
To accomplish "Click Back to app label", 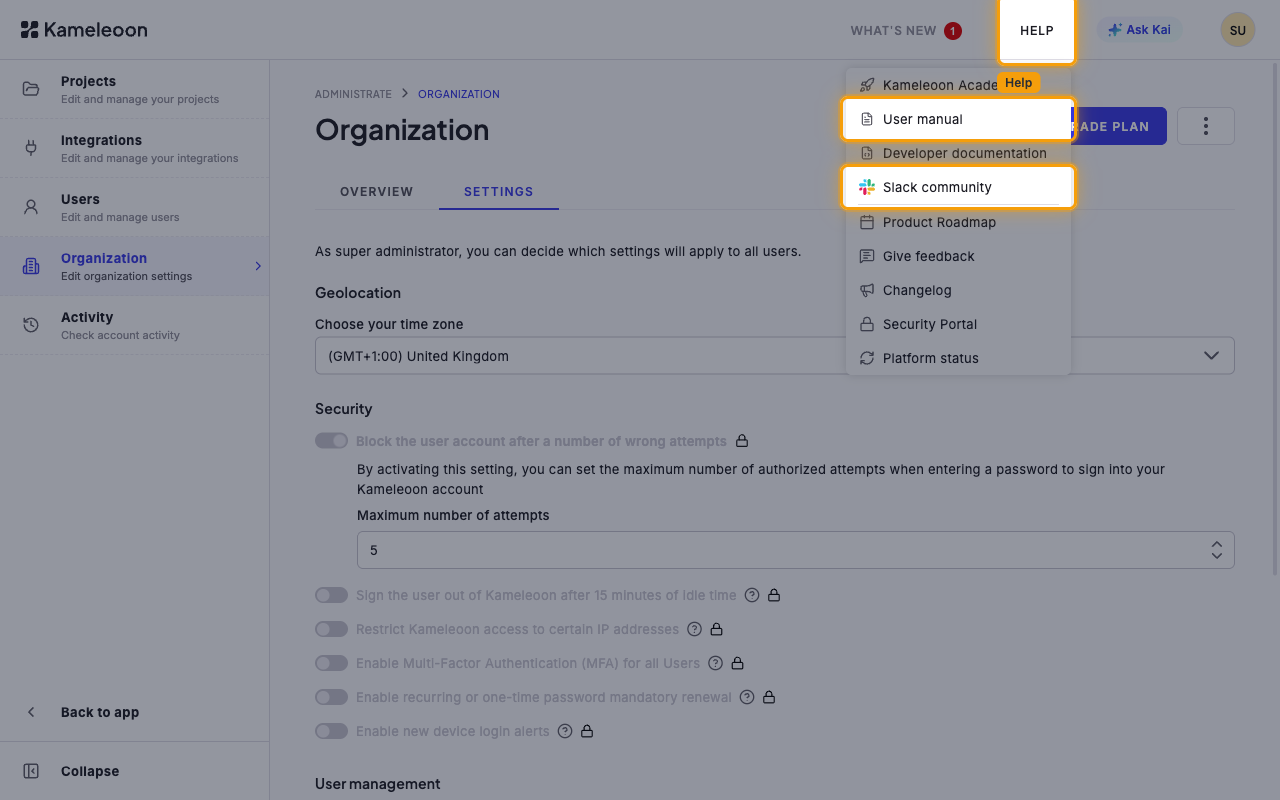I will [100, 712].
